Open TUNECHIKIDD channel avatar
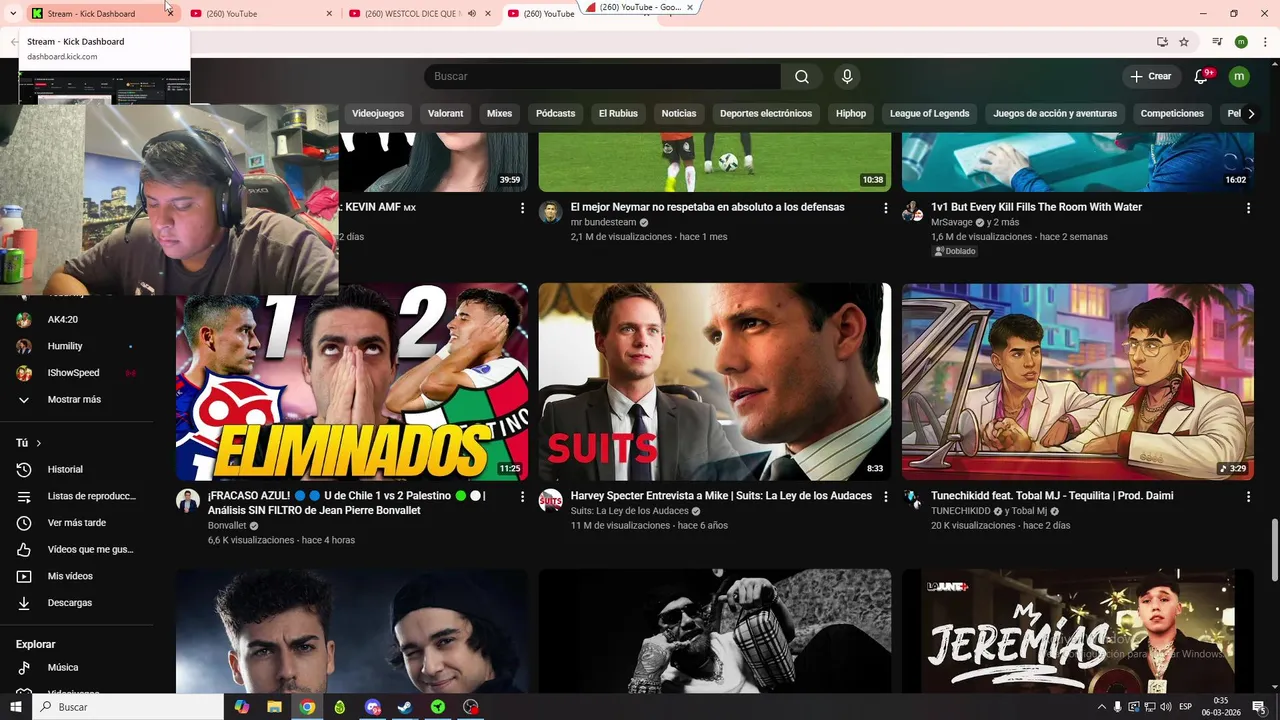 (913, 499)
